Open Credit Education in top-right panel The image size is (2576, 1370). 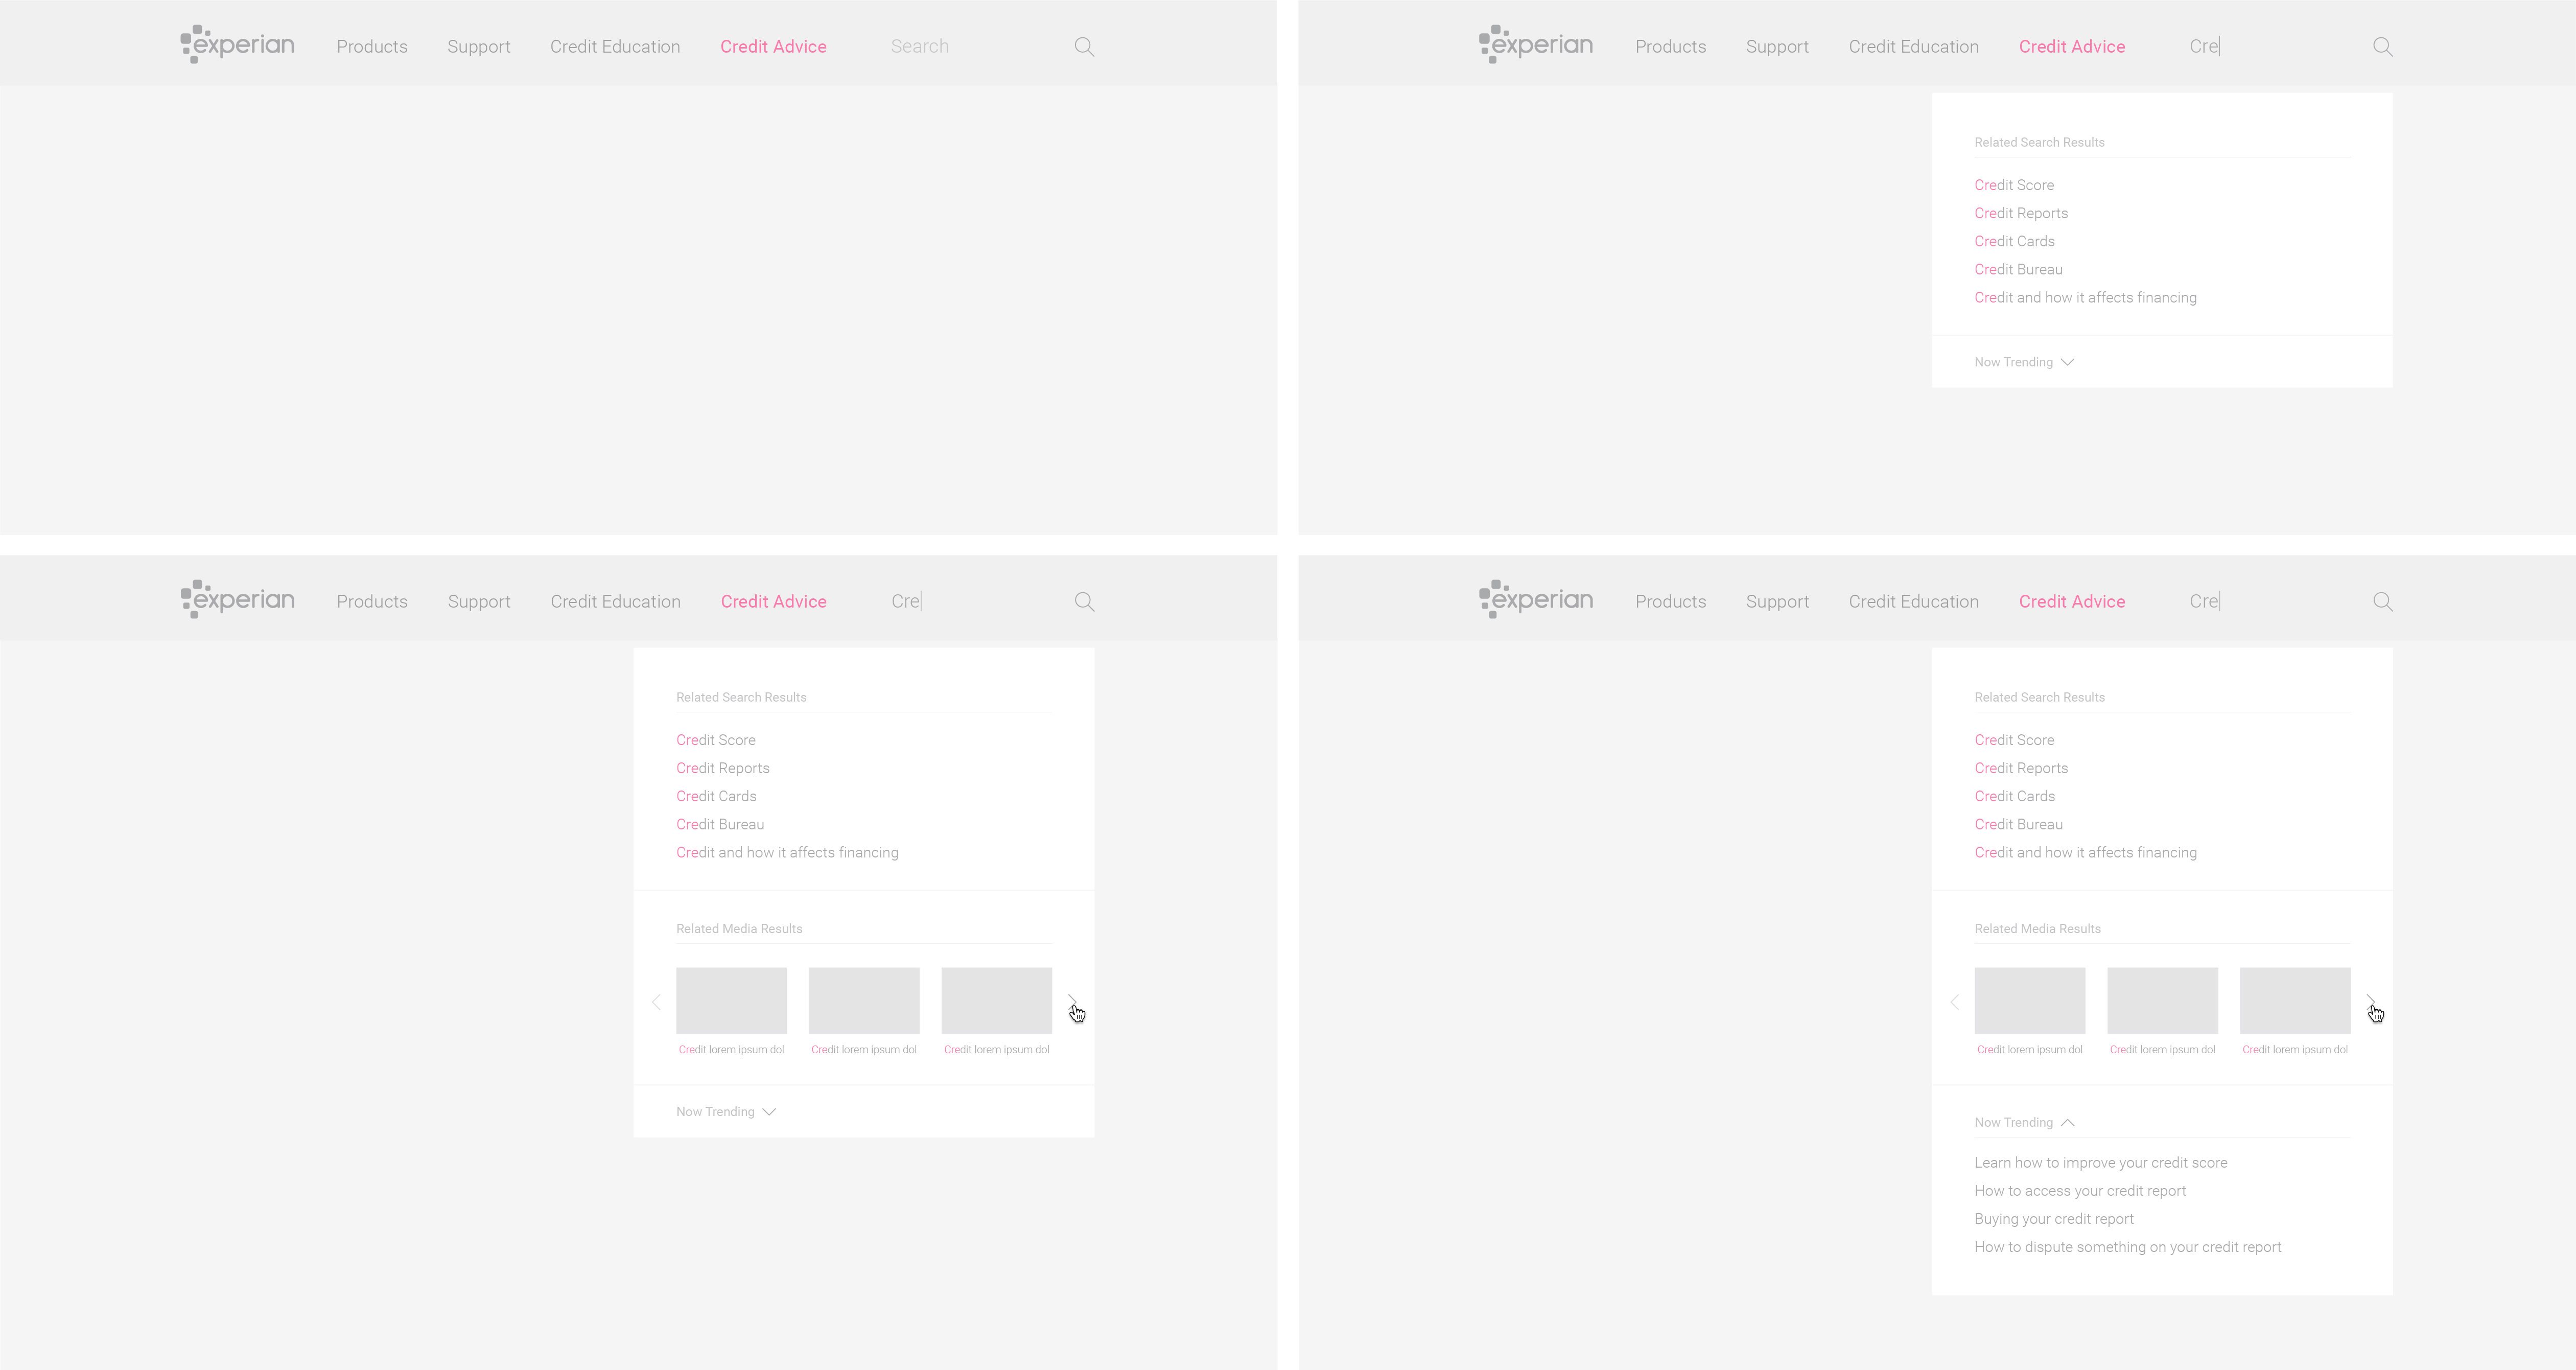point(1914,47)
